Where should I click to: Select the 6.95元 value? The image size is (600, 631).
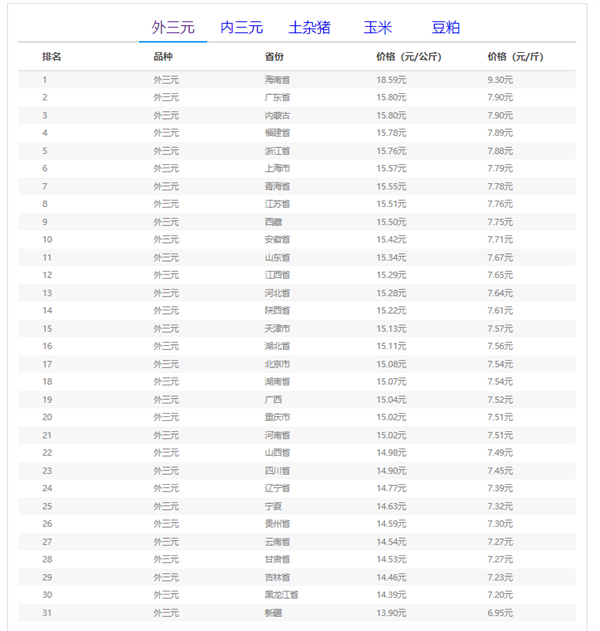[x=500, y=613]
